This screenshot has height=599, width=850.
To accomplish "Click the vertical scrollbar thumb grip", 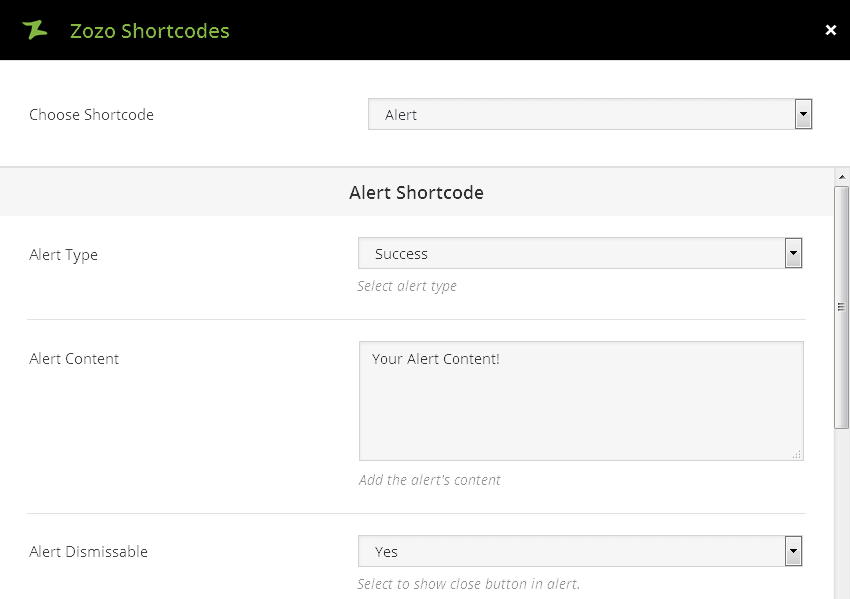I will 841,307.
